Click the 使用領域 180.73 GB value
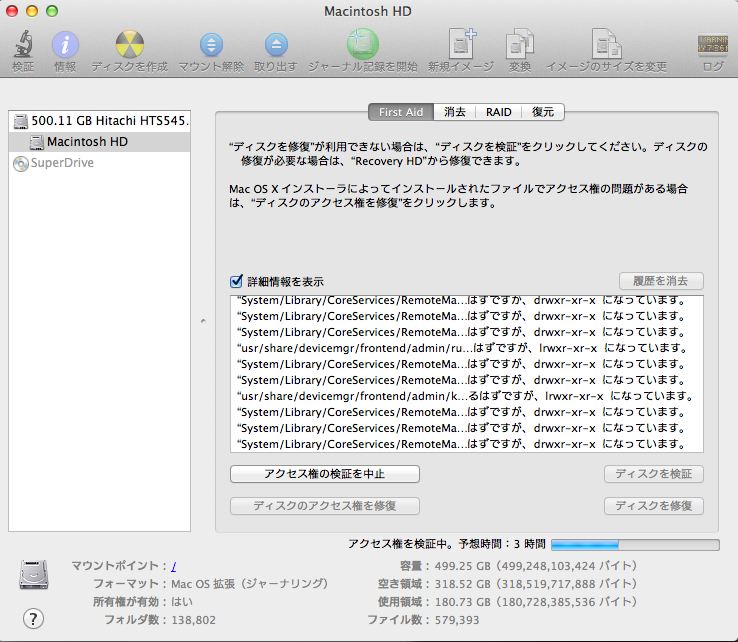The width and height of the screenshot is (738, 642). coord(536,602)
